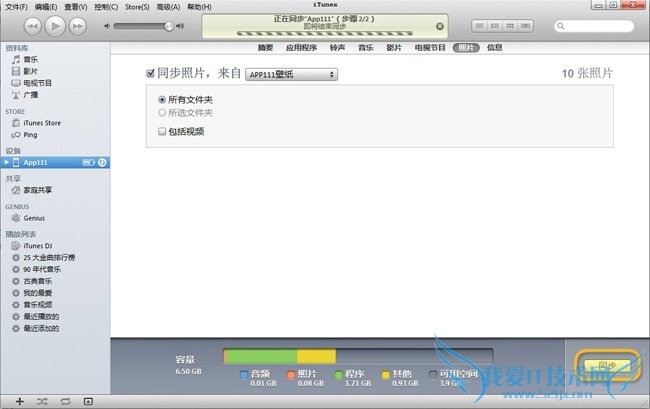Open the 高级(A) menu
The height and width of the screenshot is (409, 650).
[x=168, y=7]
